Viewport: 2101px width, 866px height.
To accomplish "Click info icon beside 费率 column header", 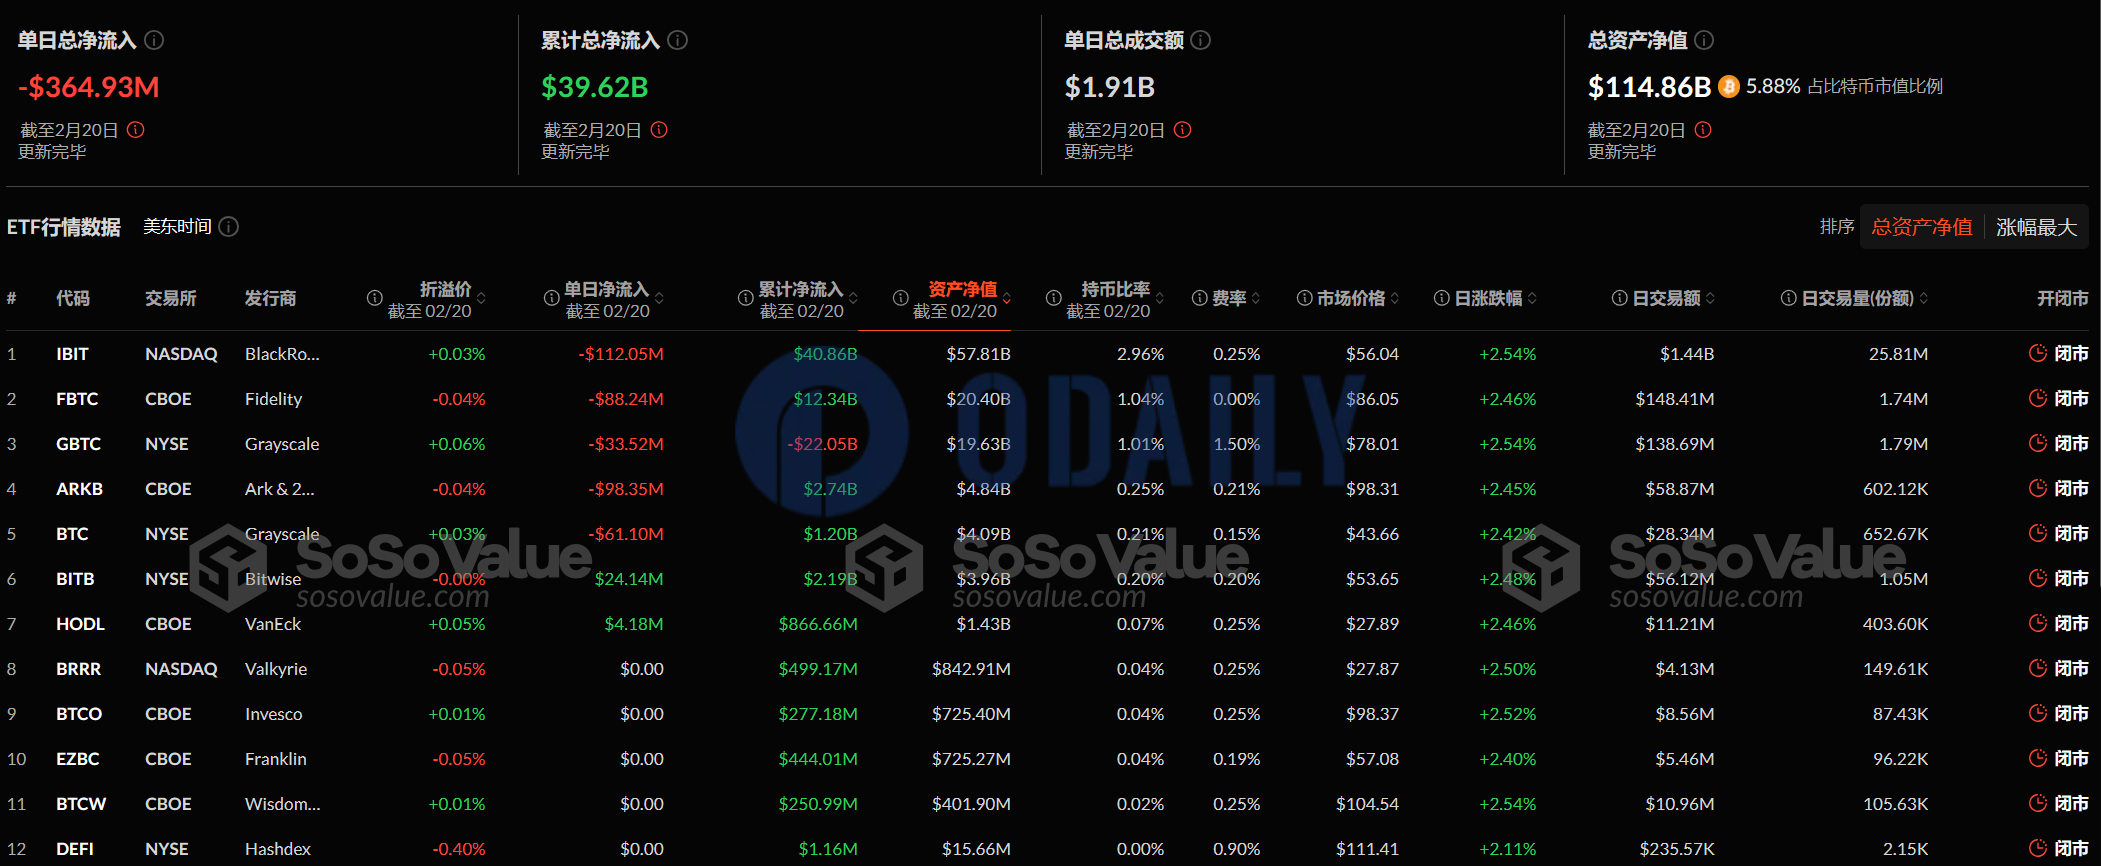I will point(1200,298).
